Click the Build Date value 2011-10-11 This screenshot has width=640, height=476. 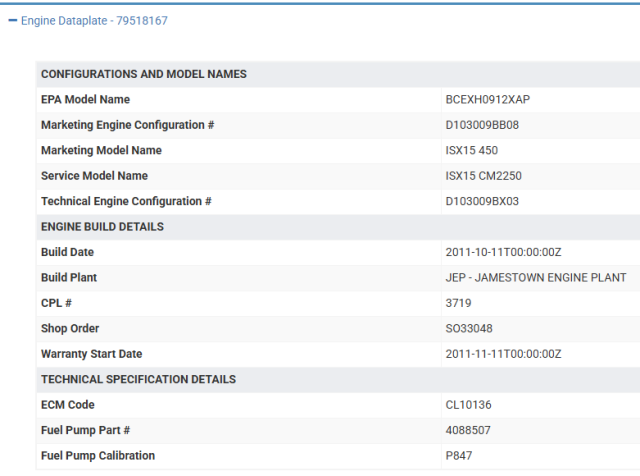point(503,253)
